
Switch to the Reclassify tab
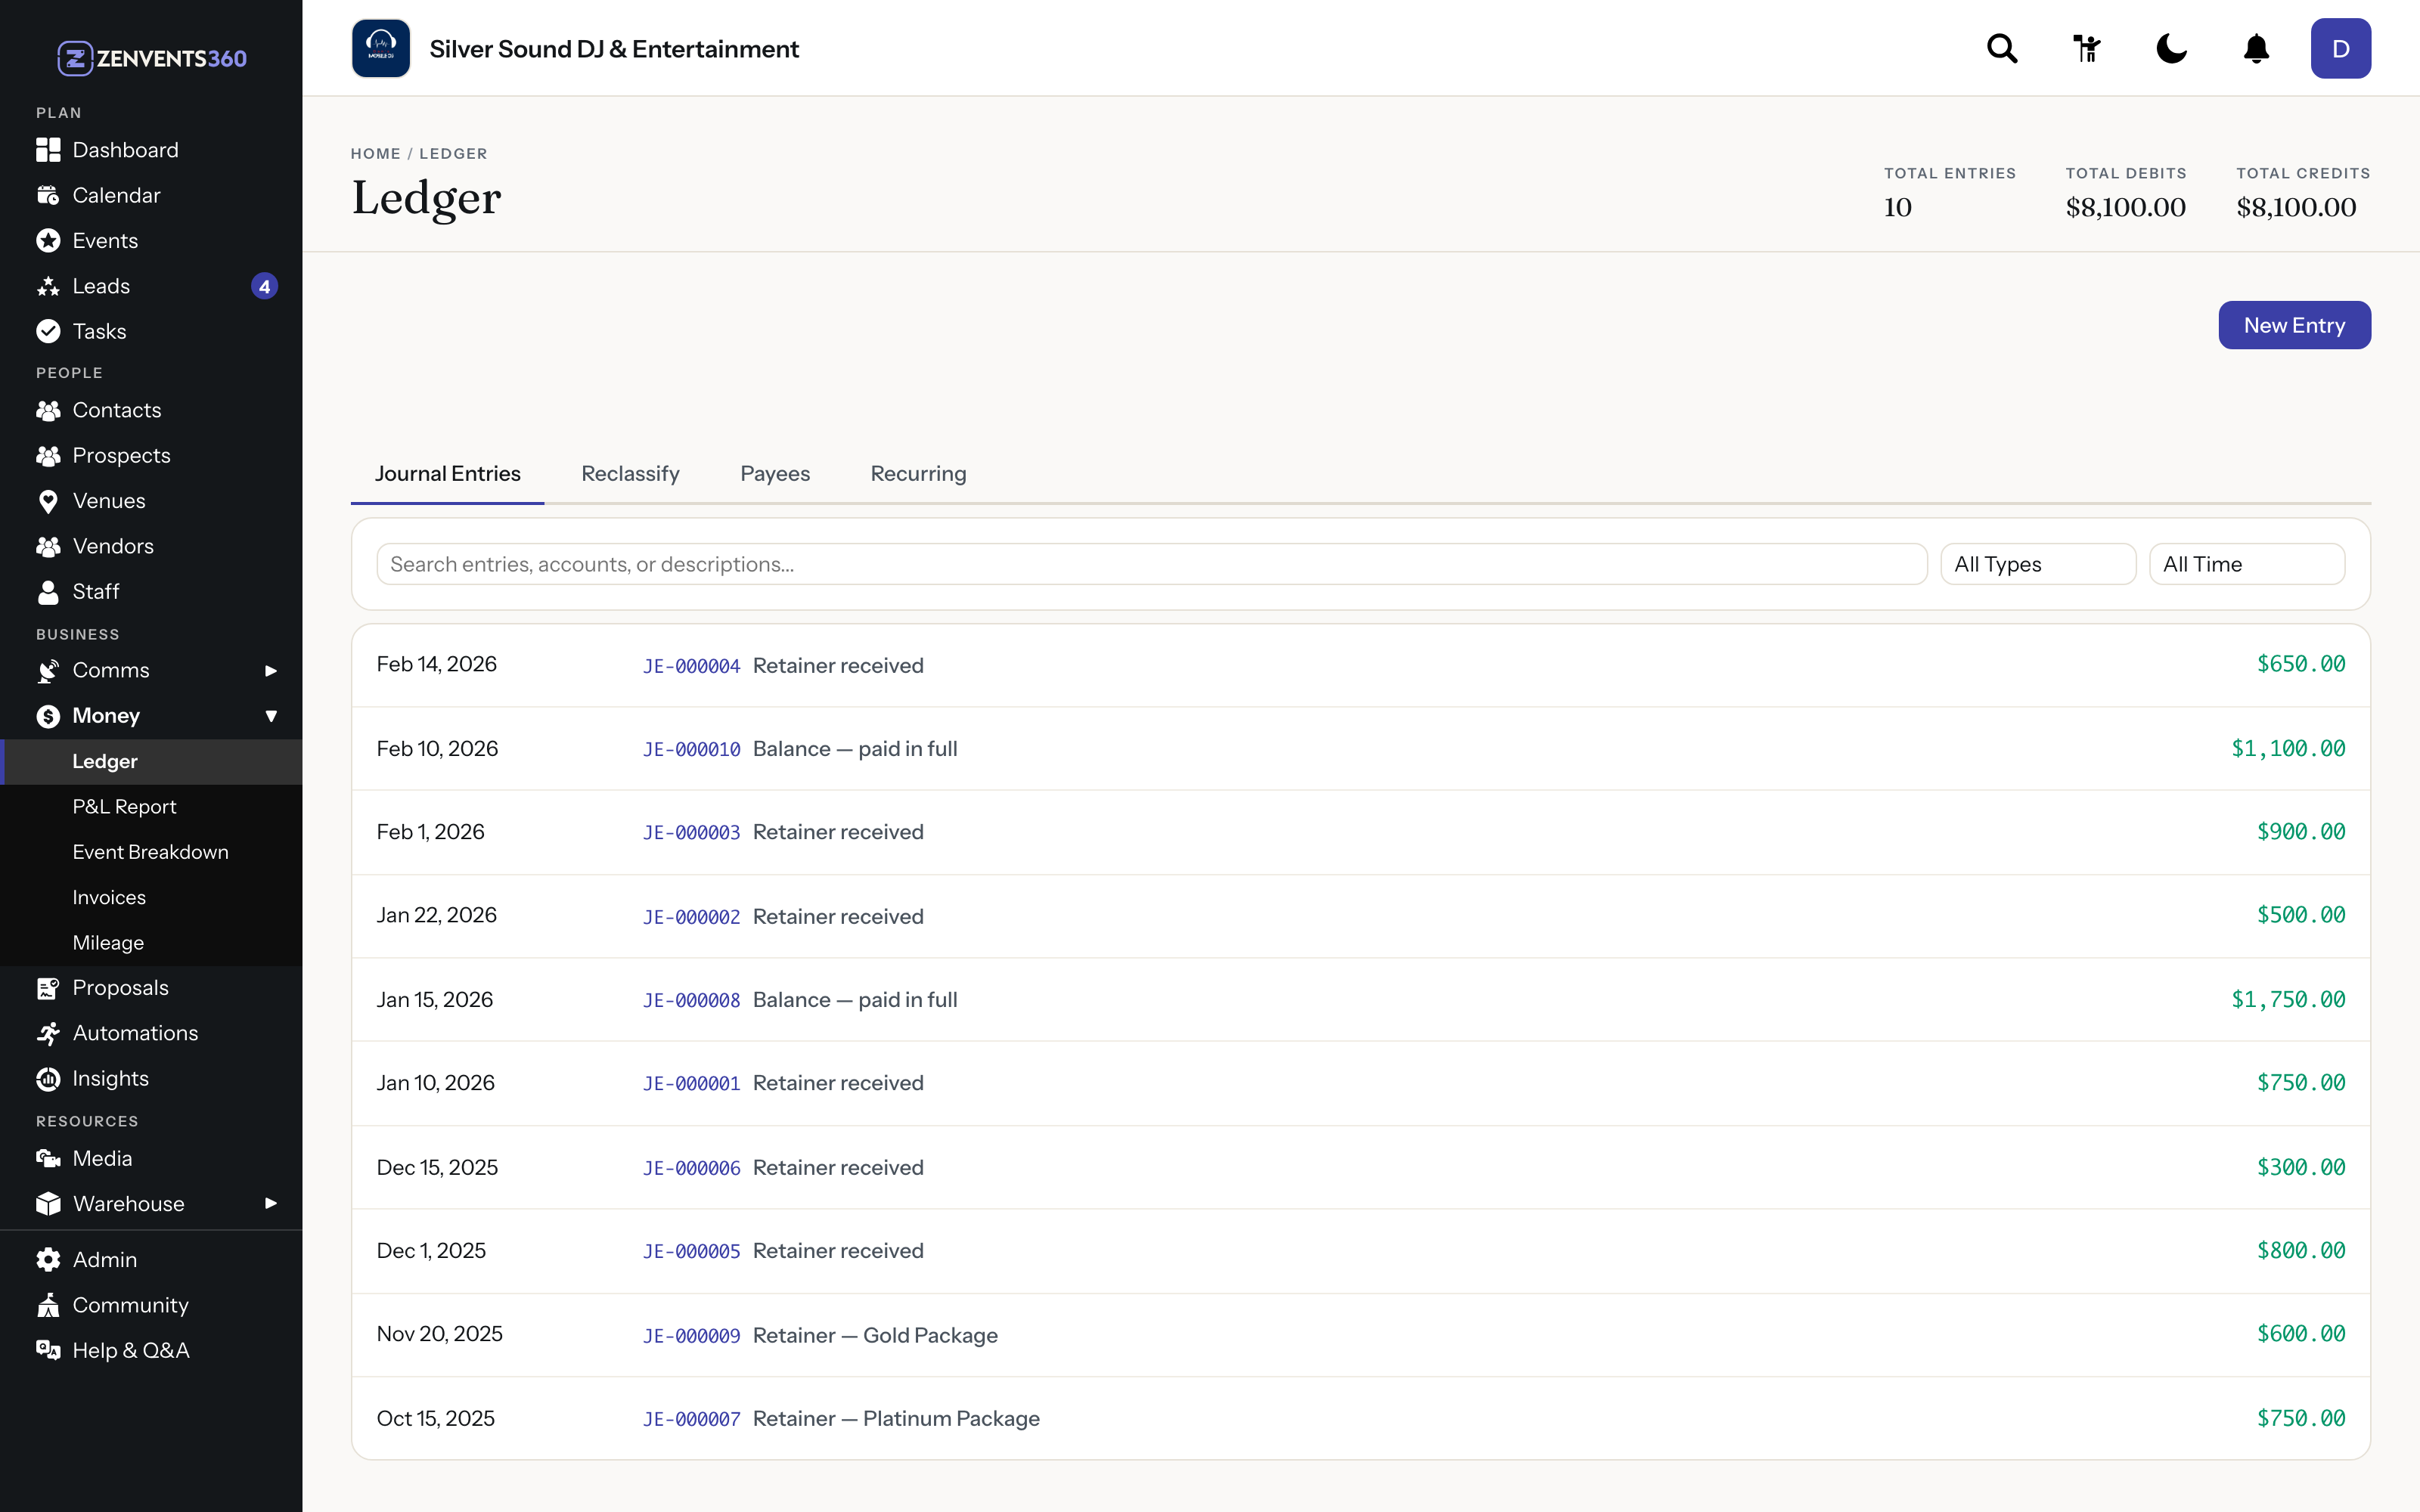630,474
